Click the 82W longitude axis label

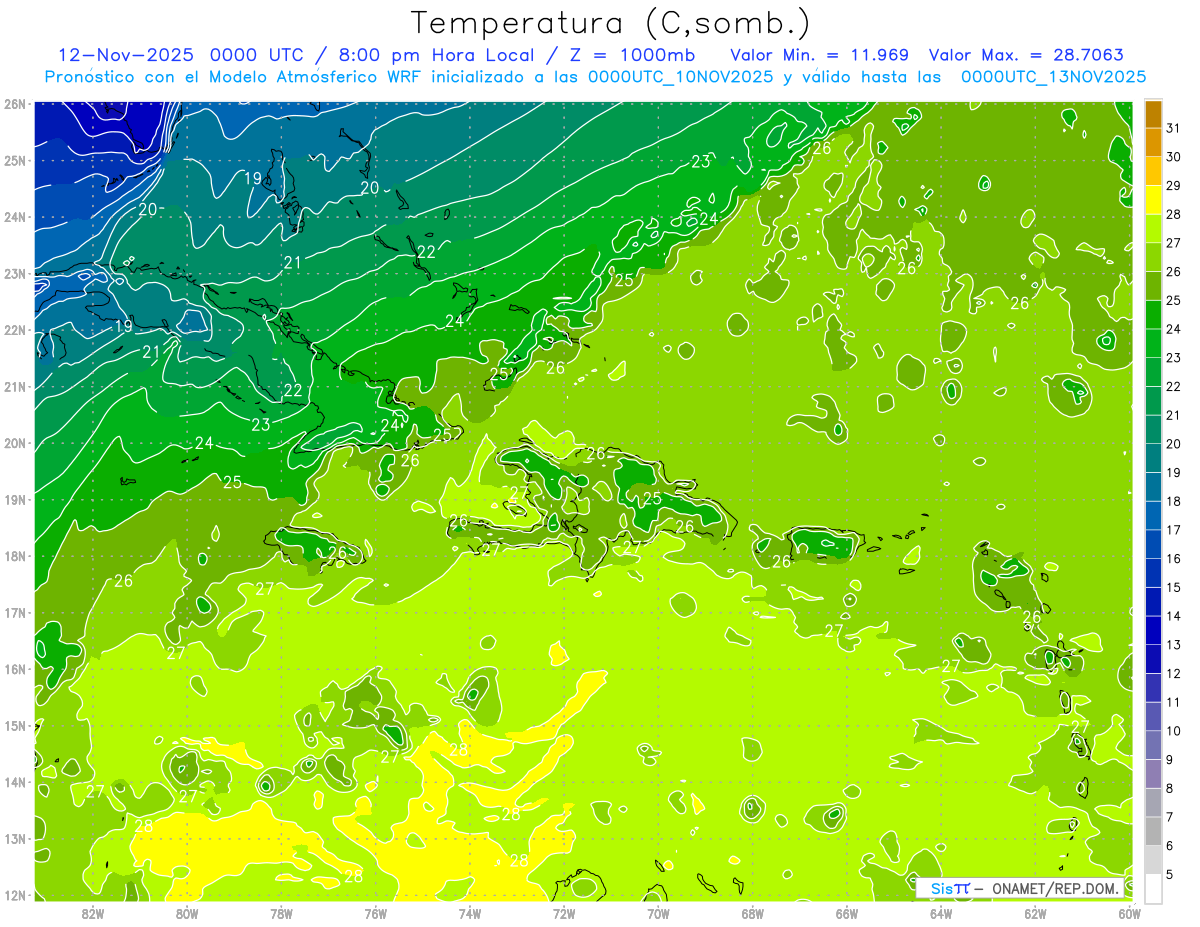point(93,913)
